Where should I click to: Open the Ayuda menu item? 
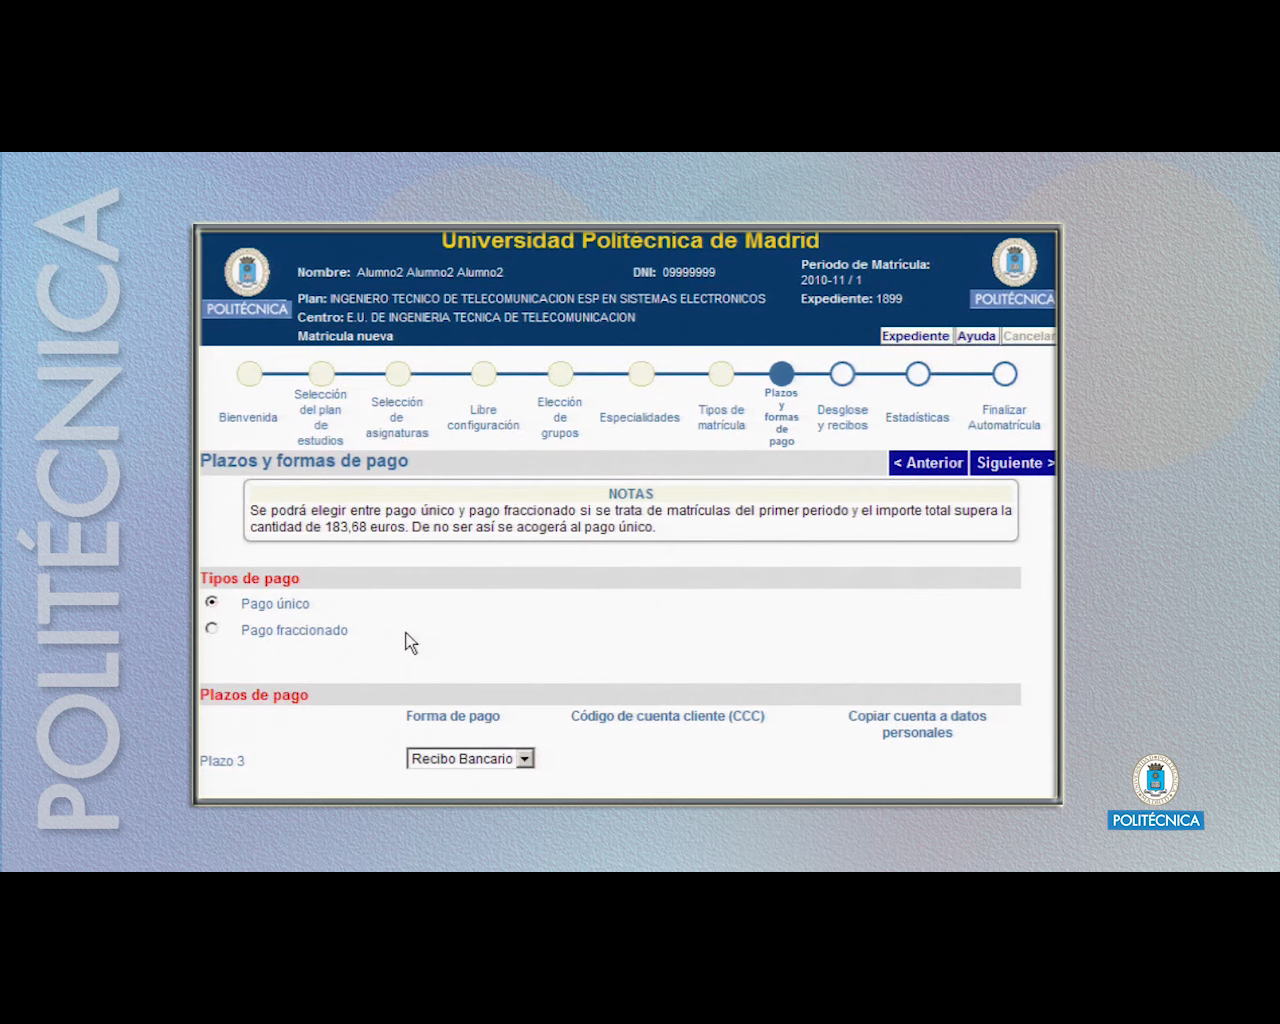(x=977, y=336)
